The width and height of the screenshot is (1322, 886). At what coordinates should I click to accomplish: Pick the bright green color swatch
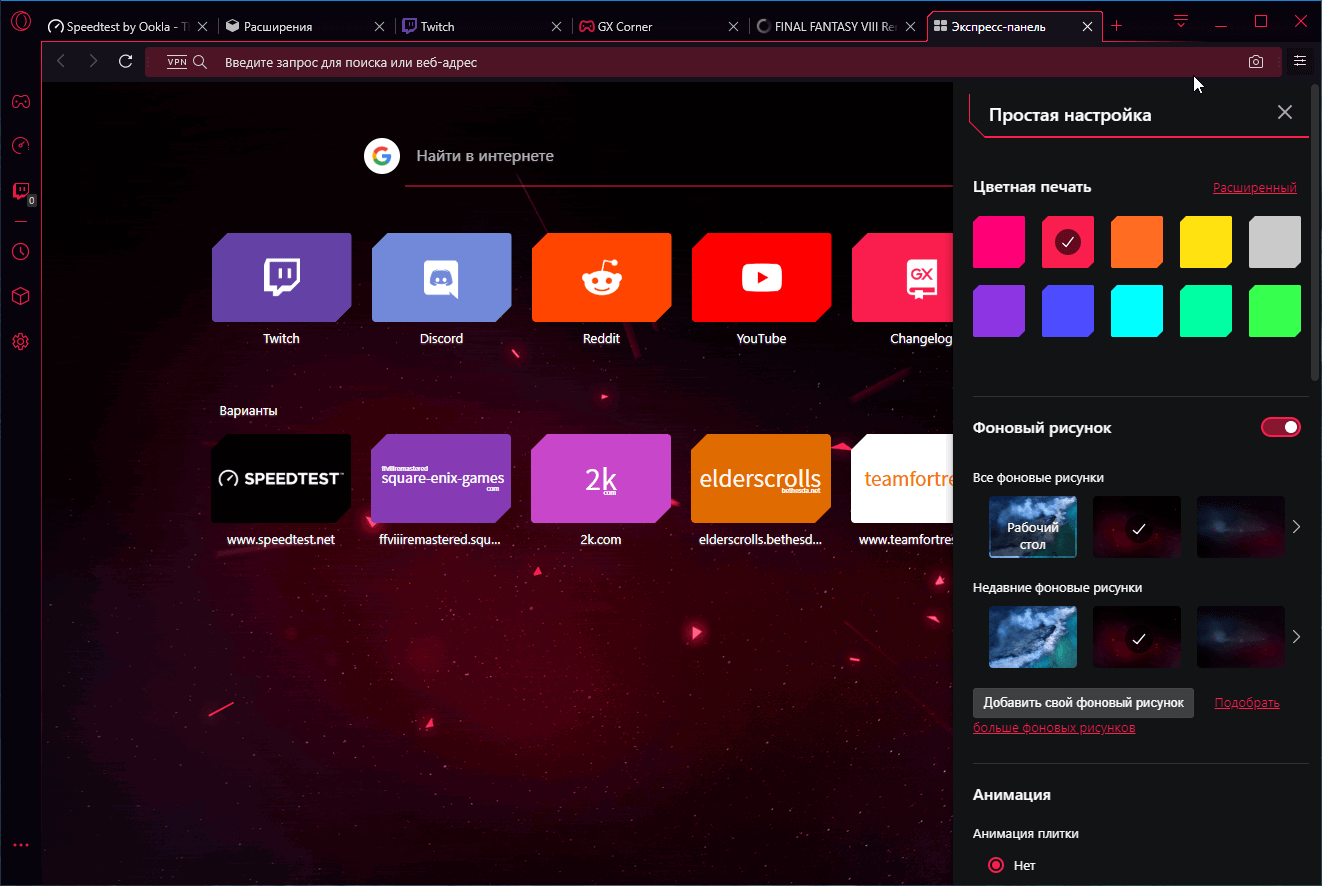(x=1275, y=311)
